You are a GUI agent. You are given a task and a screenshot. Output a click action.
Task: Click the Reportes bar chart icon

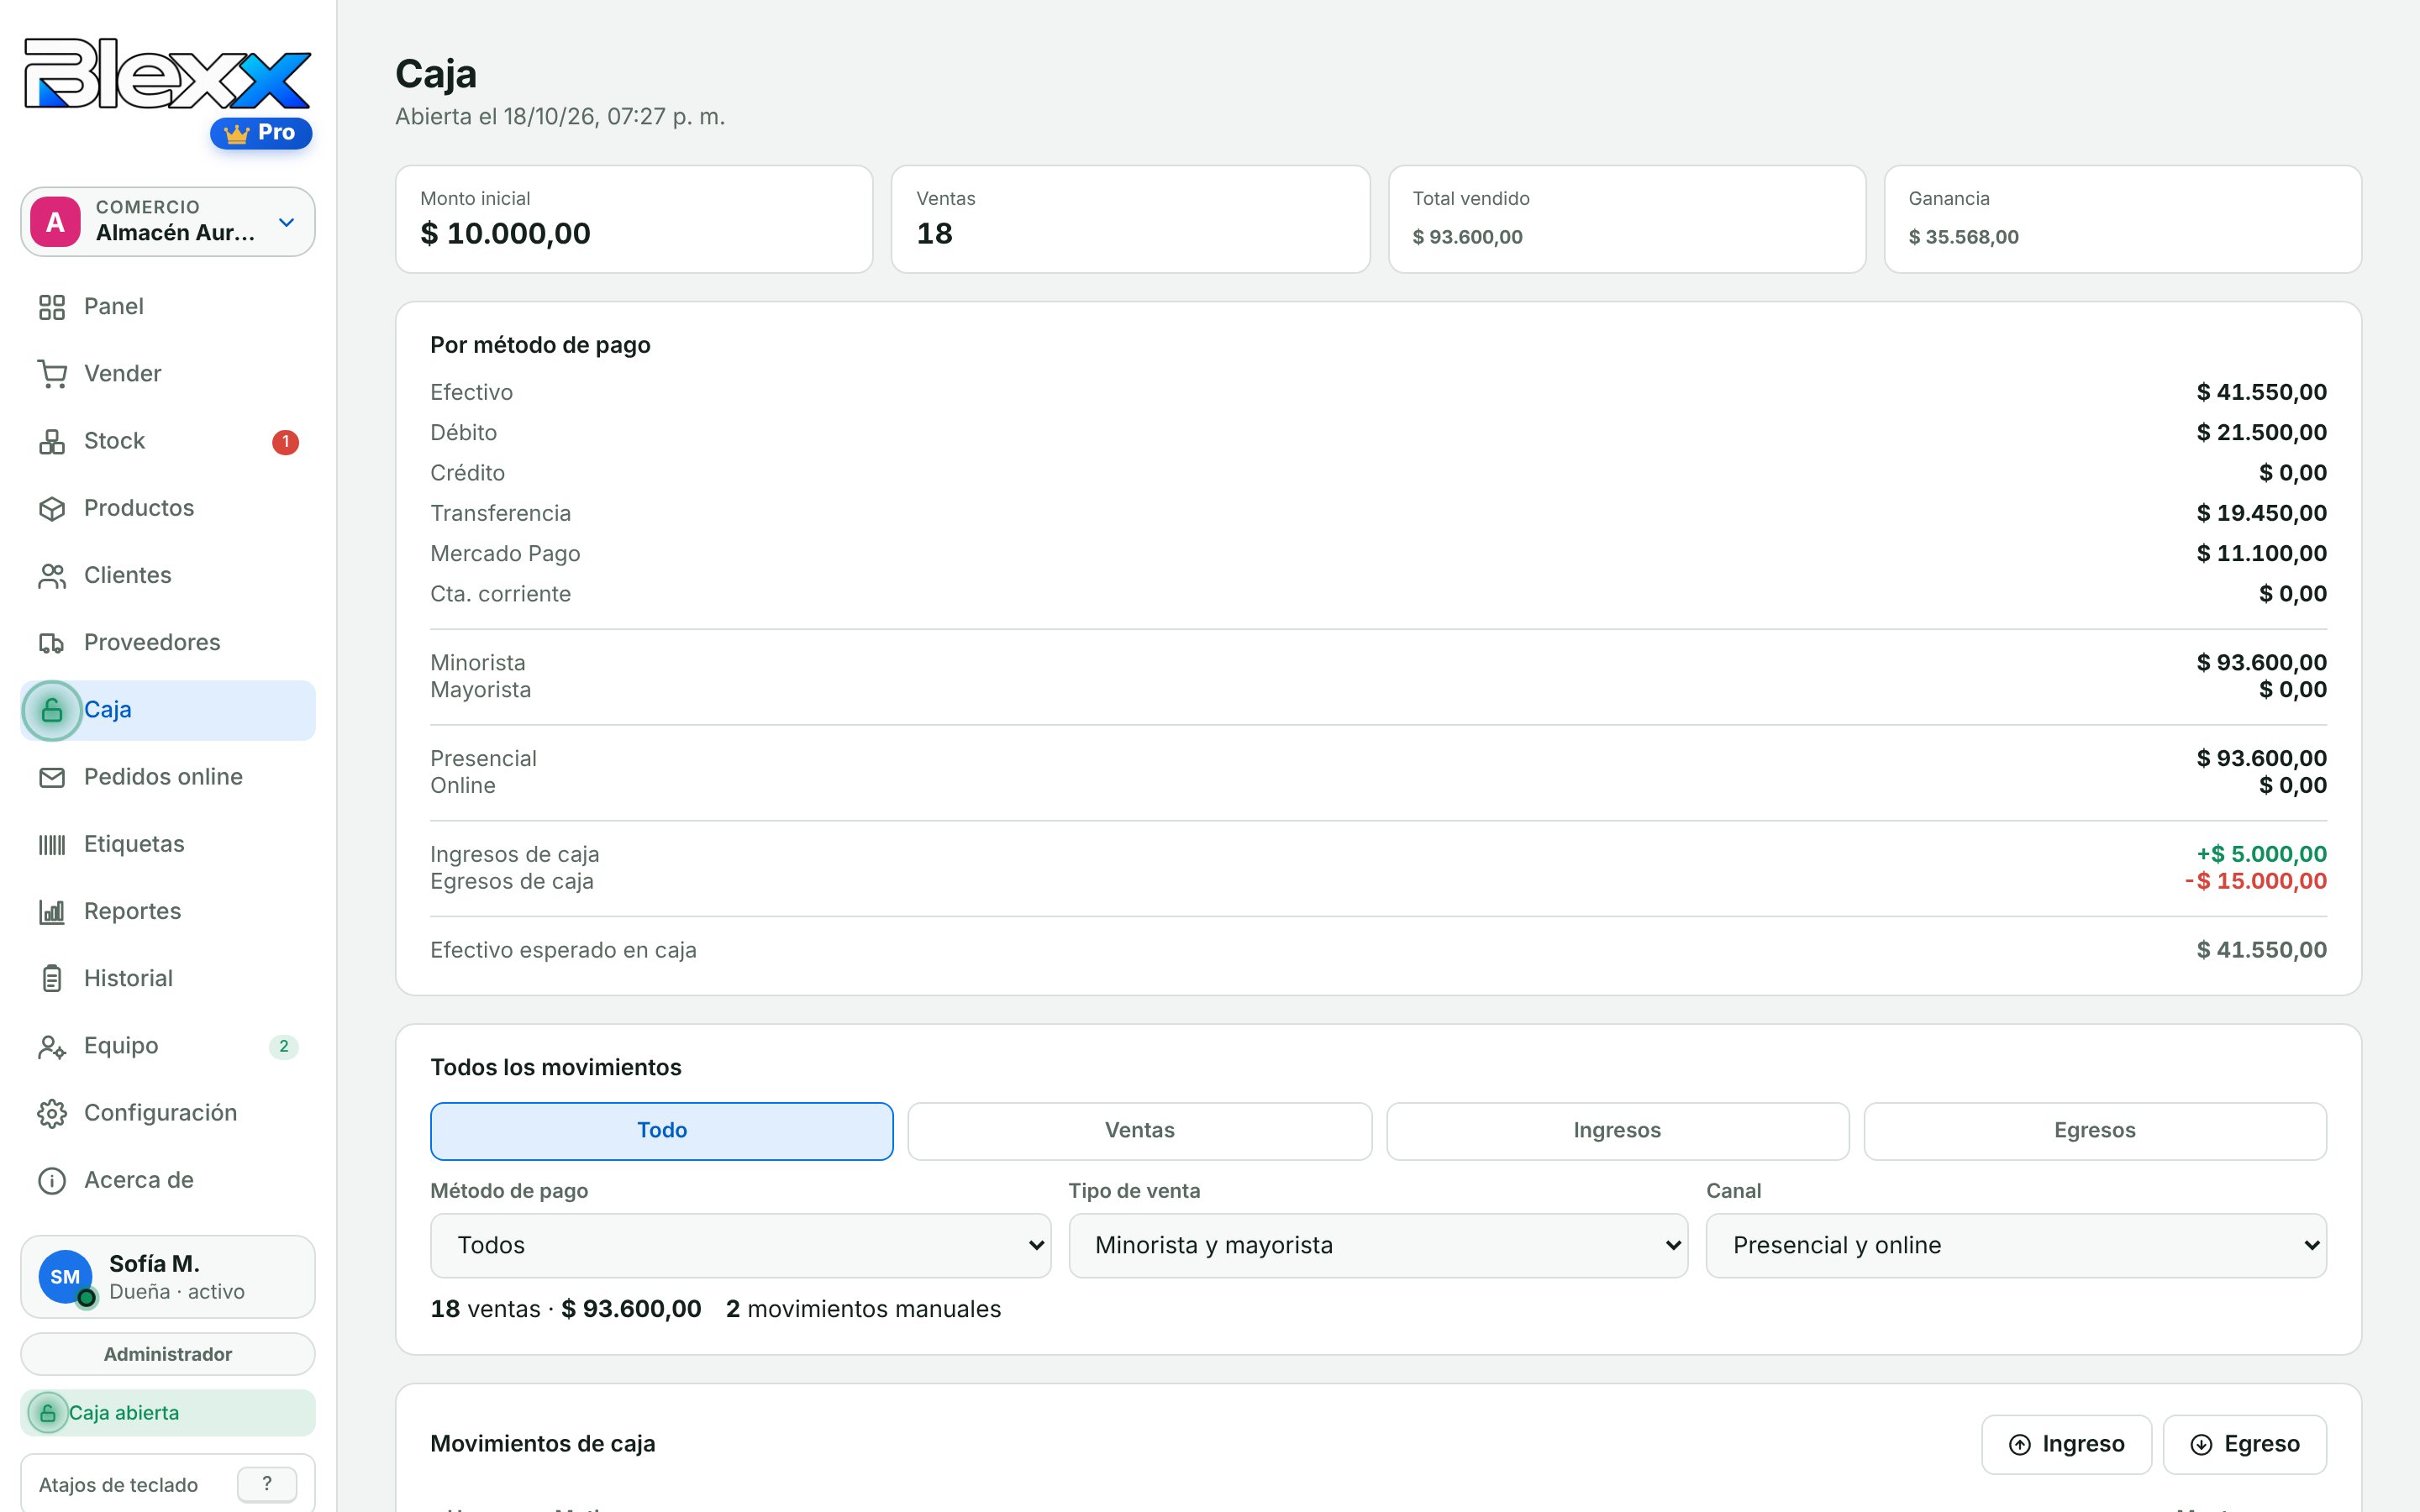coord(52,912)
